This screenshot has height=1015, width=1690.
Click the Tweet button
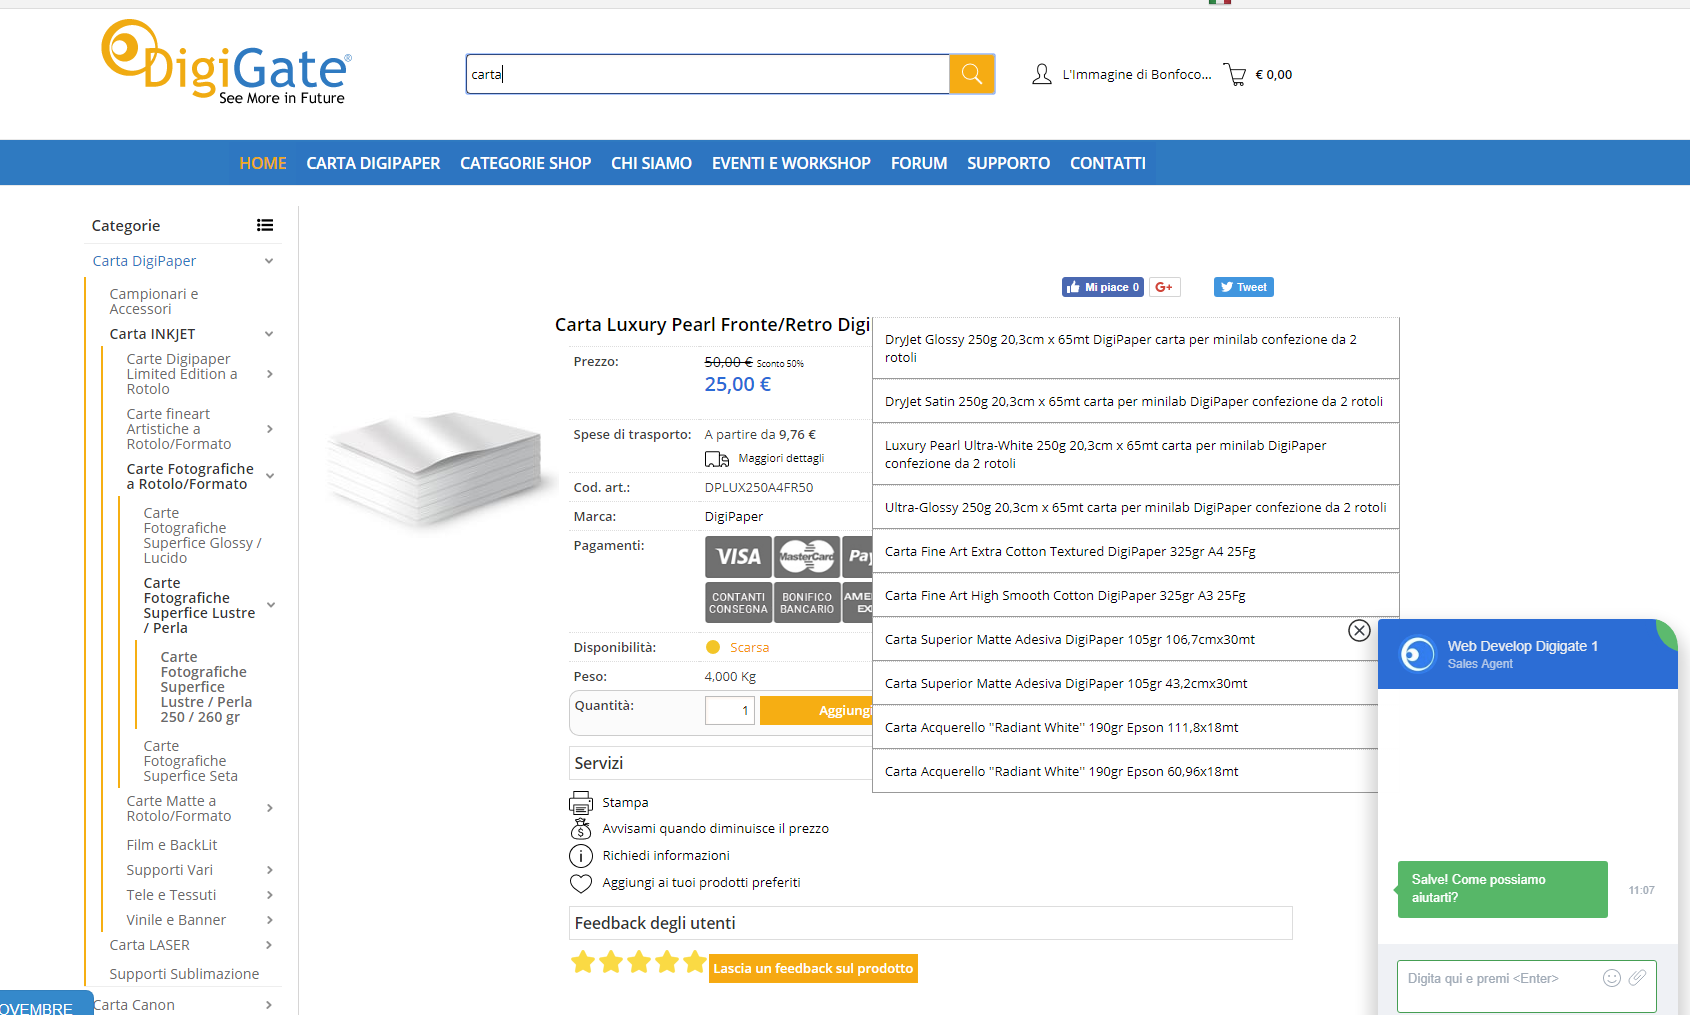pos(1243,287)
